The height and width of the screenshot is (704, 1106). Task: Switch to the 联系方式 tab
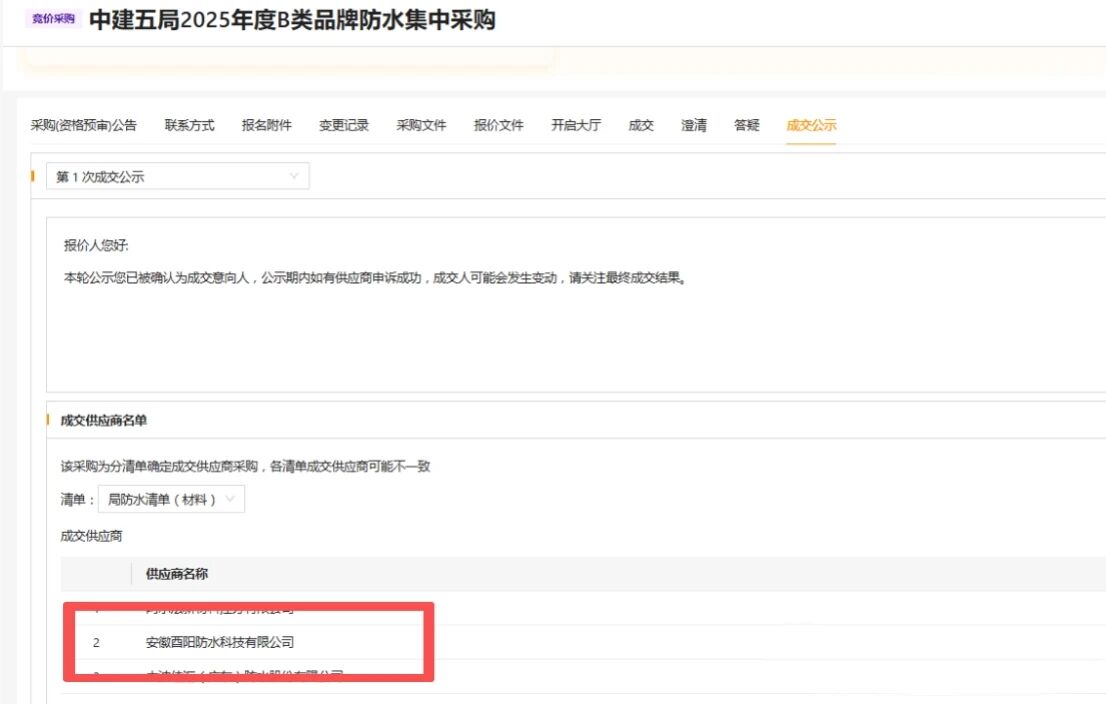190,125
